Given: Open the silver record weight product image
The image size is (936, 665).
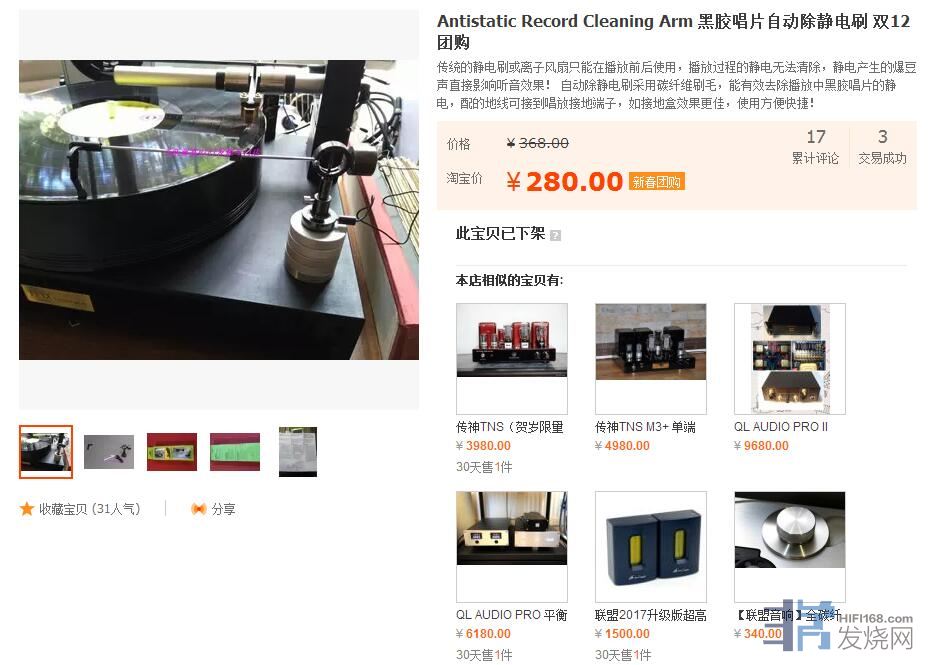Looking at the screenshot, I should pos(790,547).
